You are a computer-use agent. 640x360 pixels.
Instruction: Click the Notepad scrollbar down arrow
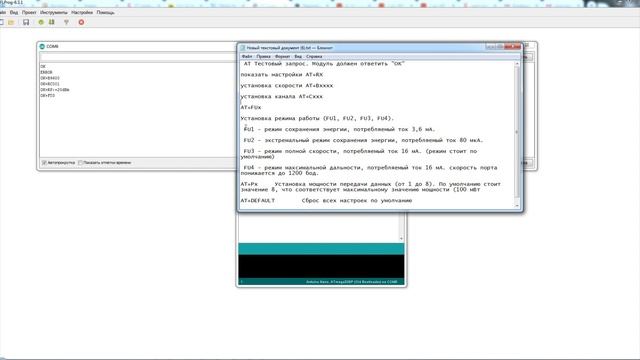point(517,206)
